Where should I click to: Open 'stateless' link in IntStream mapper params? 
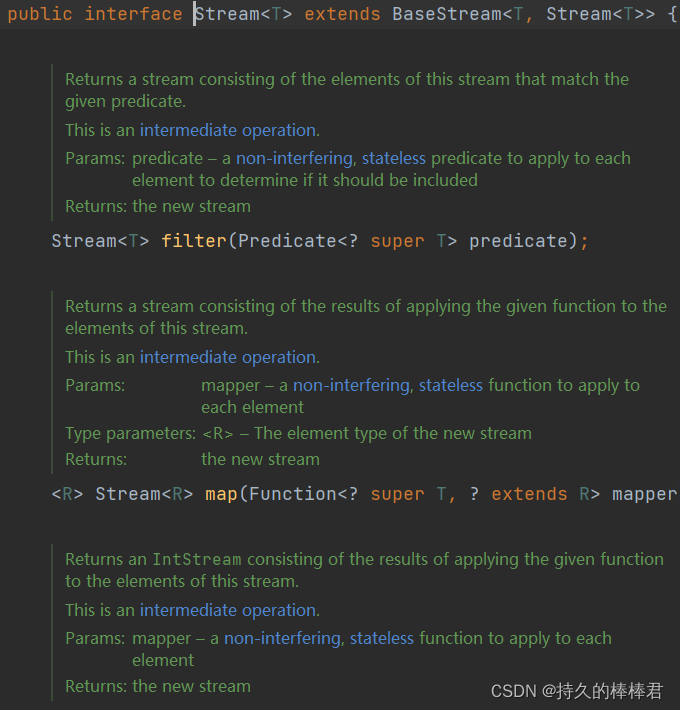382,638
